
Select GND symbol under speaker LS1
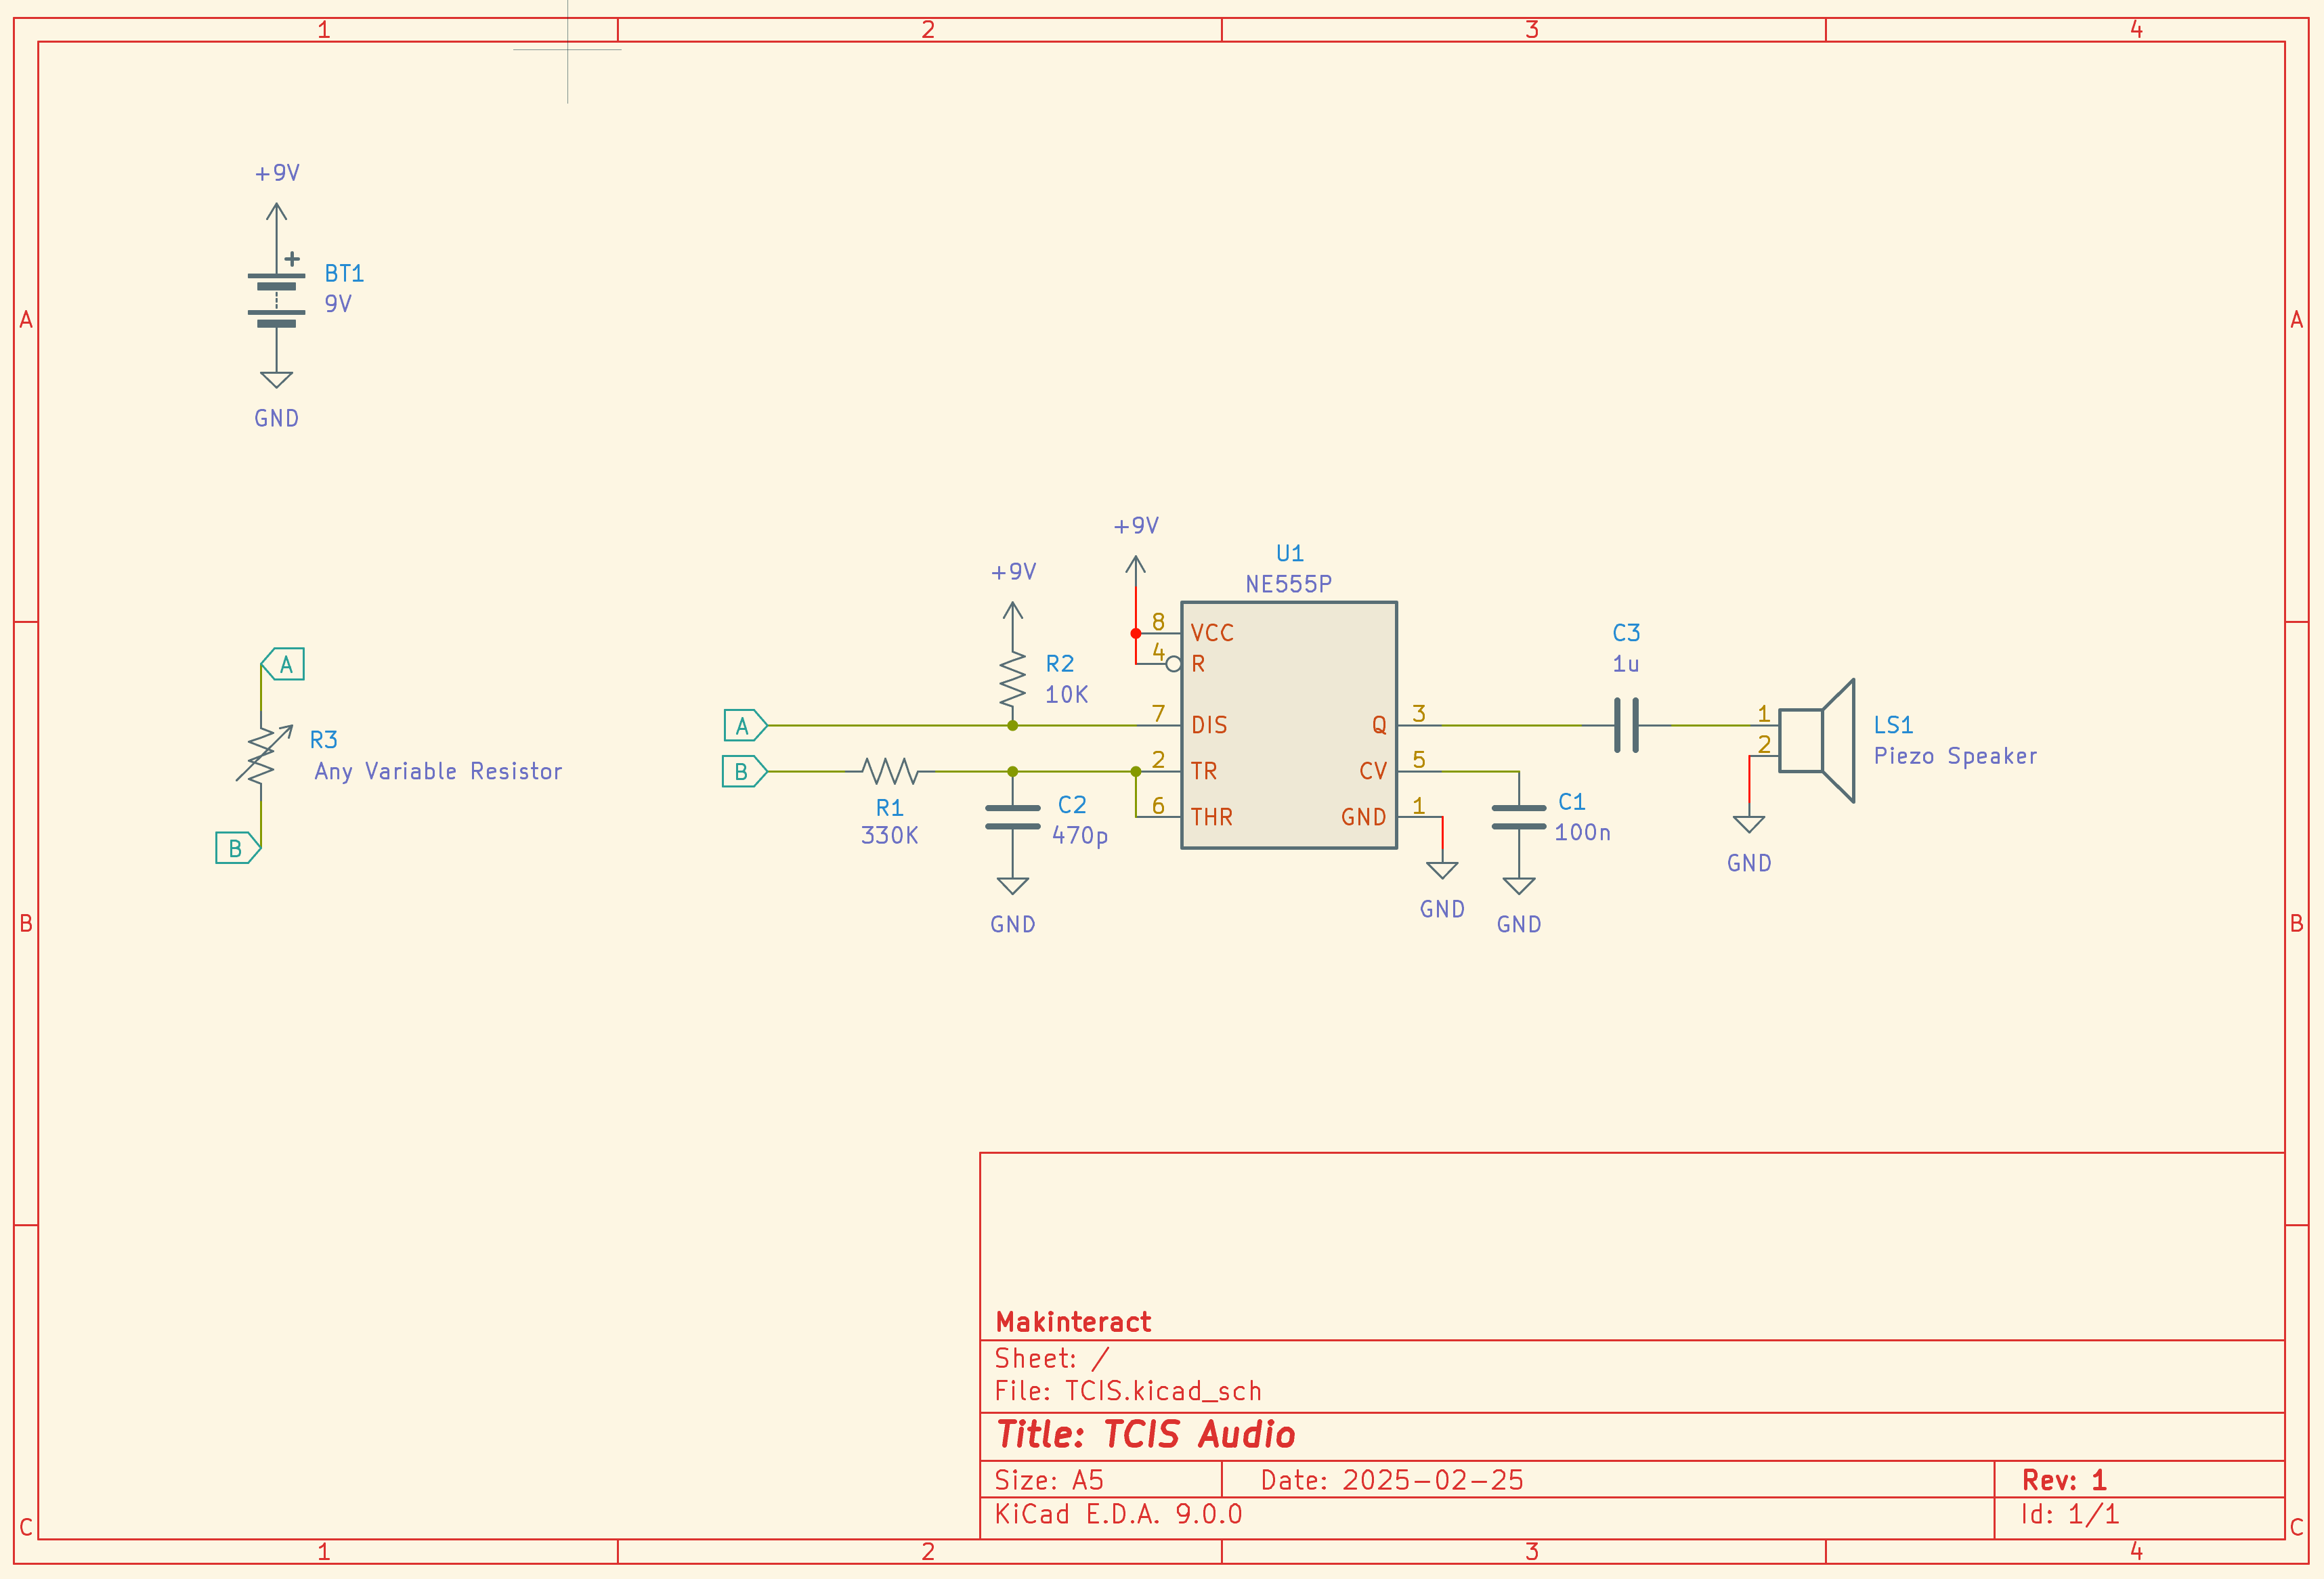(x=1749, y=842)
